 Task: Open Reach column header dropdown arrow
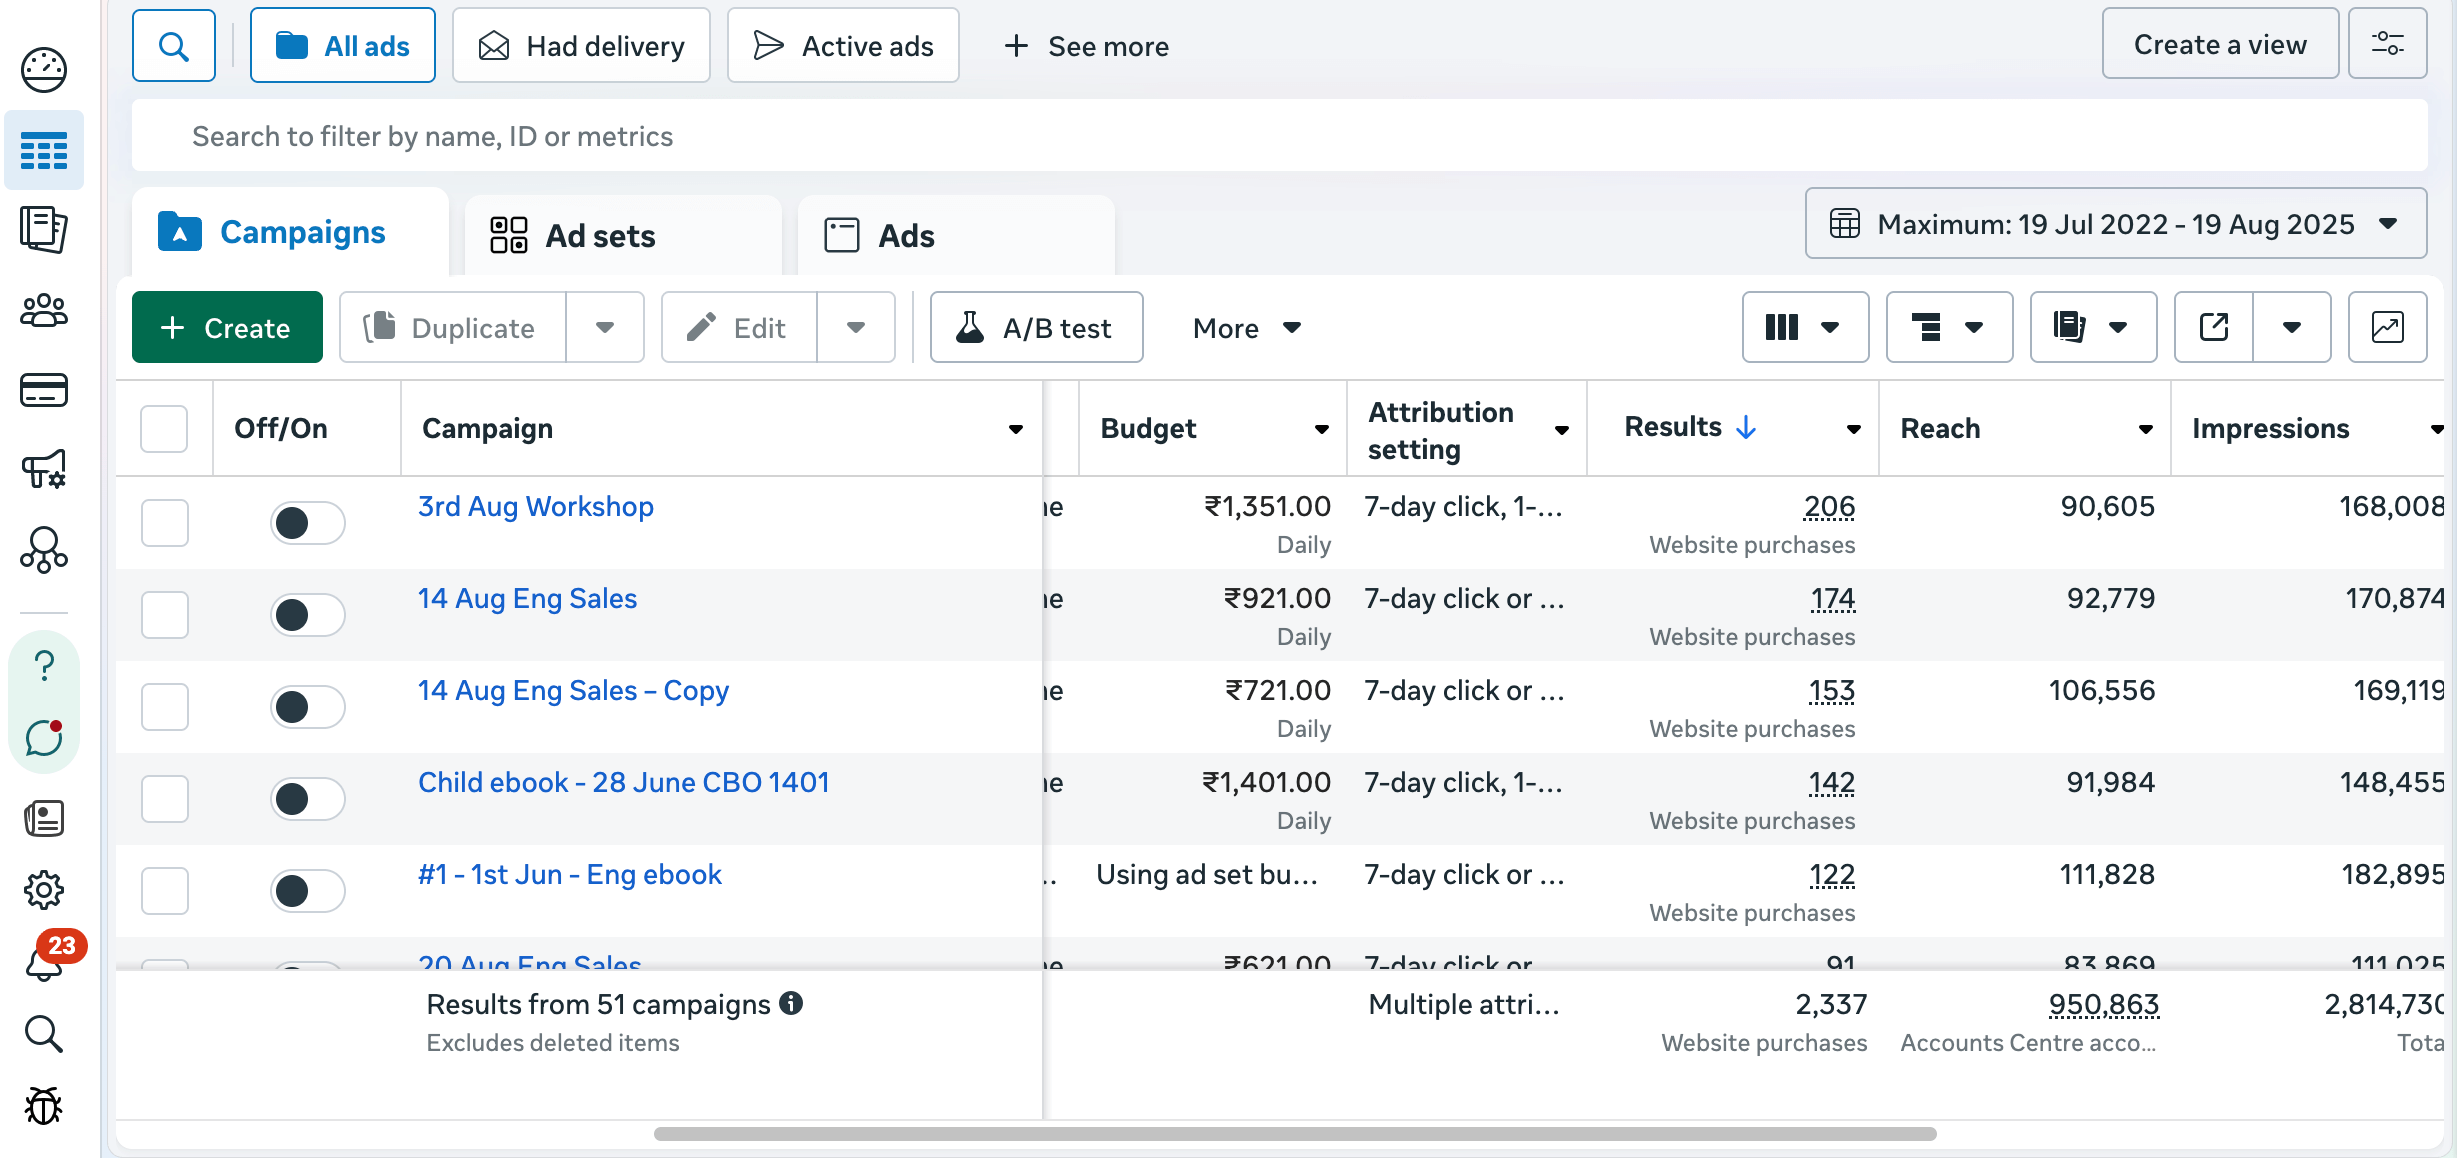tap(2145, 429)
